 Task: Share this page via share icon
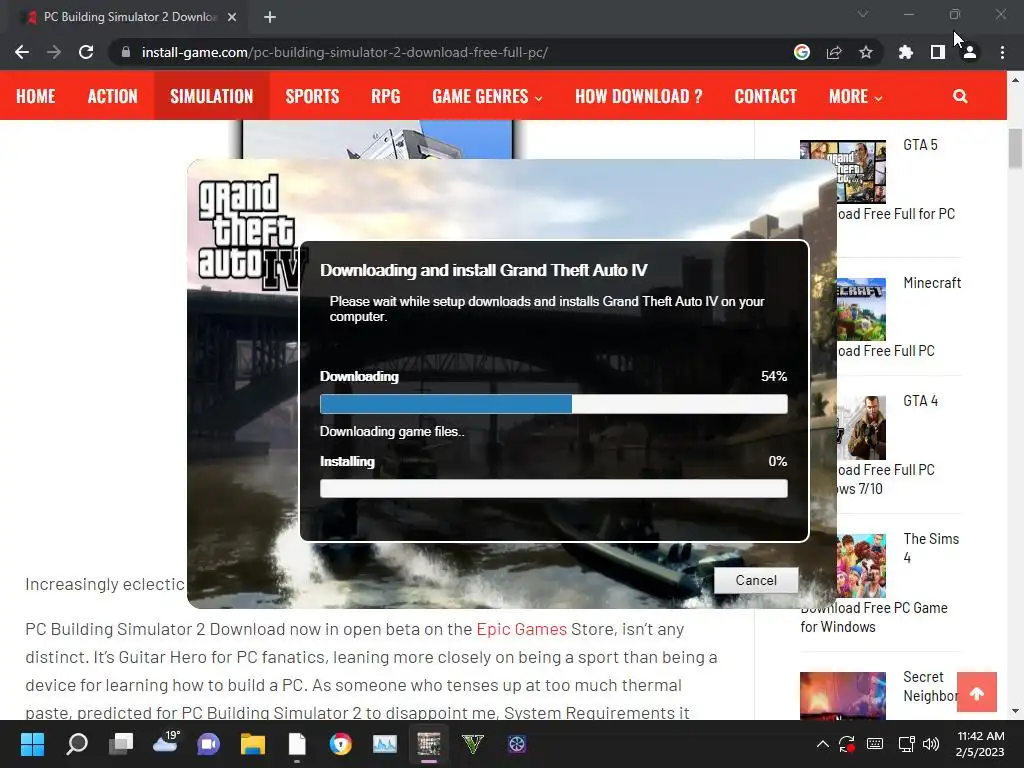tap(834, 52)
